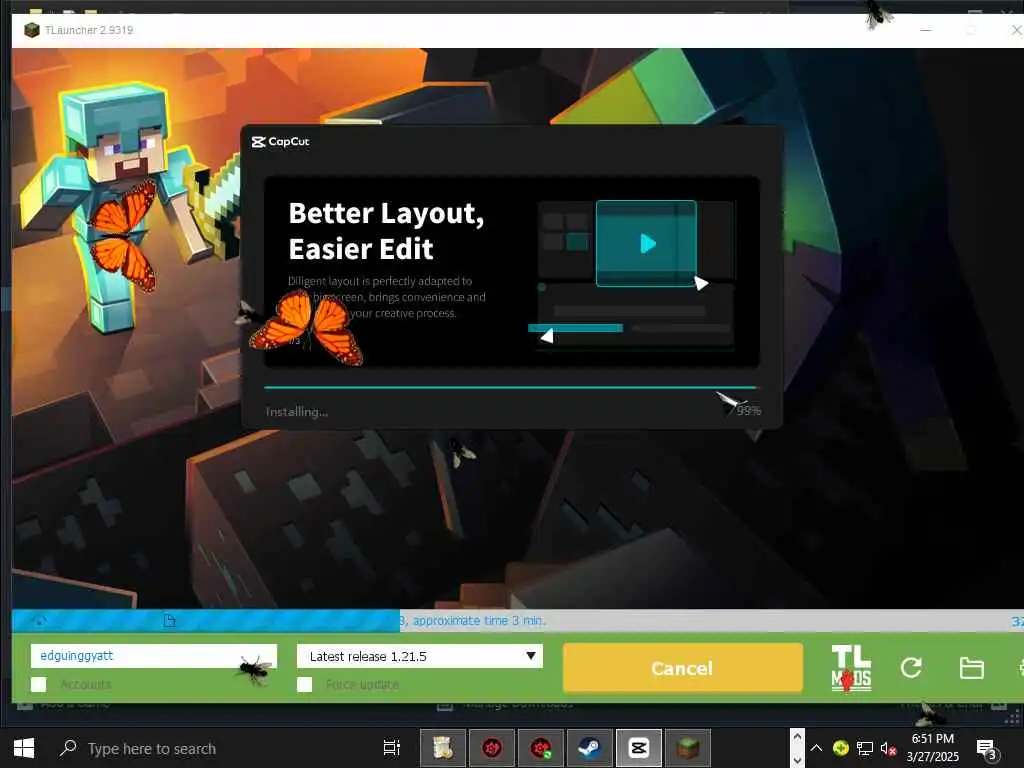Open the game folder icon
This screenshot has height=768, width=1024.
(x=971, y=668)
